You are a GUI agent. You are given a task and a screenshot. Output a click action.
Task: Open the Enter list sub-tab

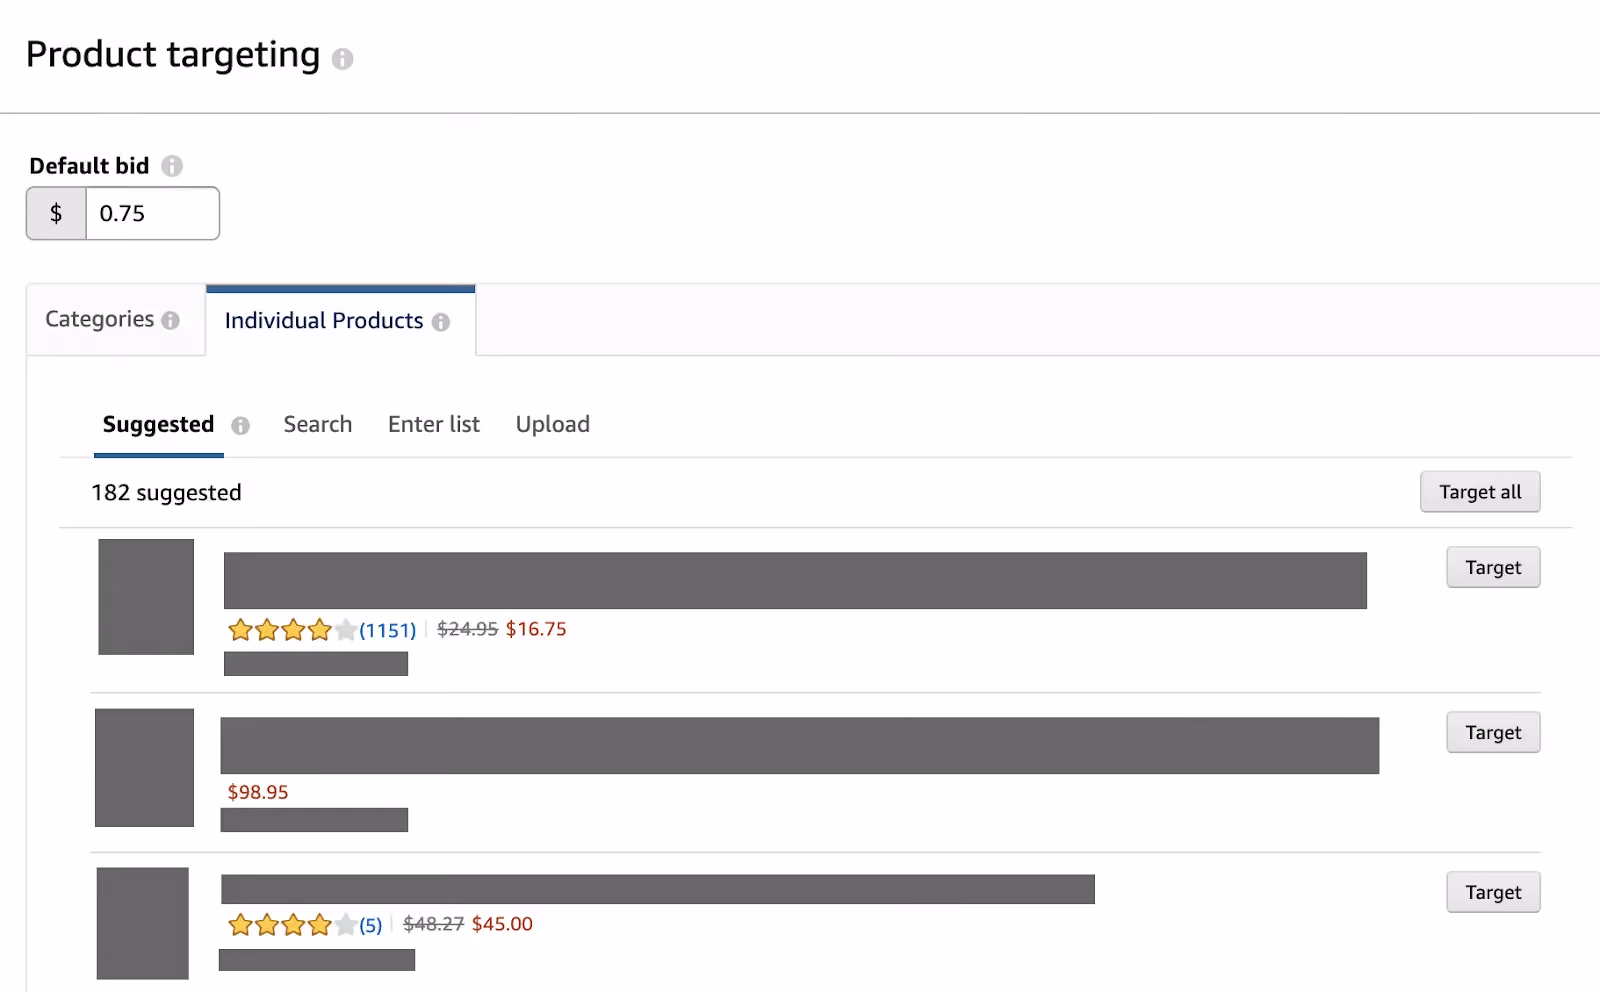tap(434, 424)
